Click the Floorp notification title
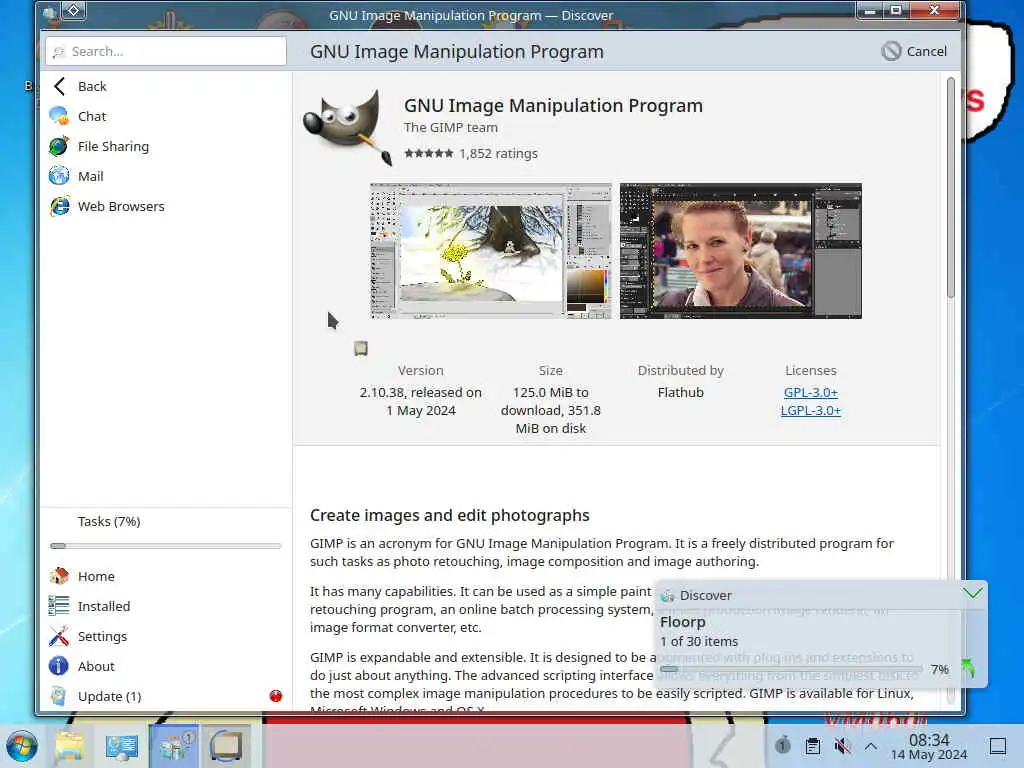 click(x=682, y=622)
